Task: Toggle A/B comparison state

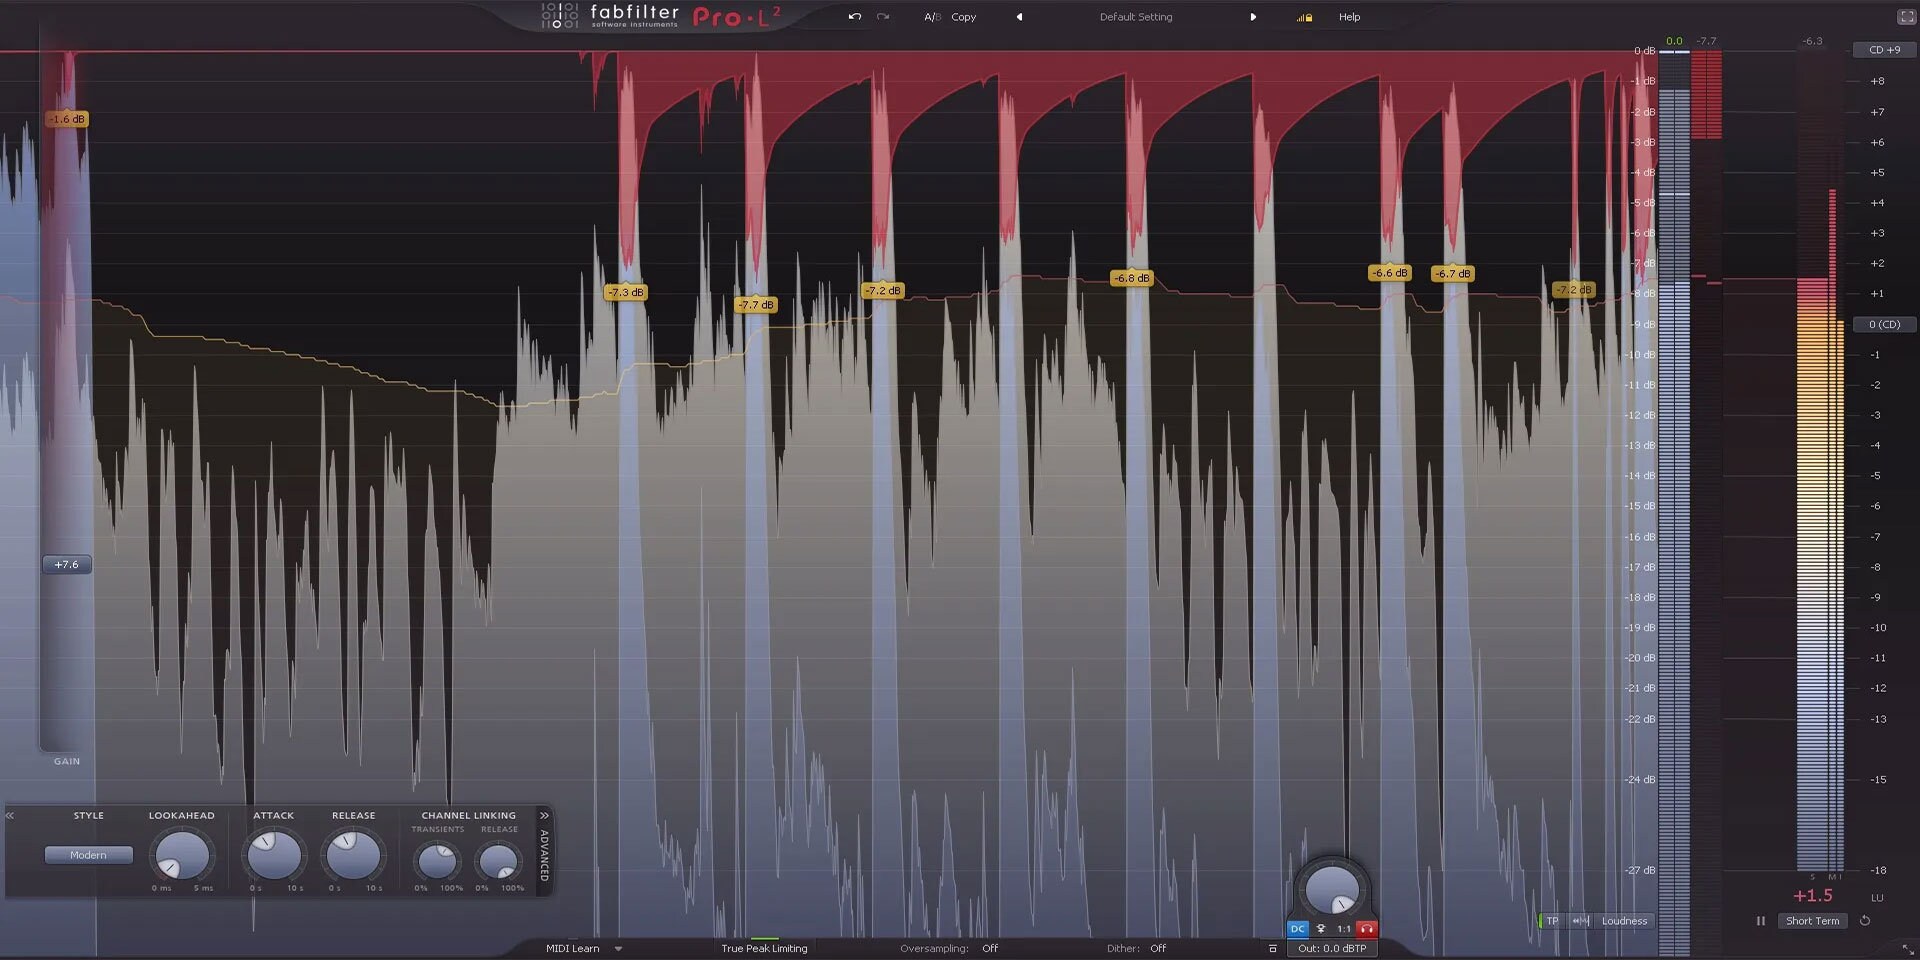Action: point(932,17)
